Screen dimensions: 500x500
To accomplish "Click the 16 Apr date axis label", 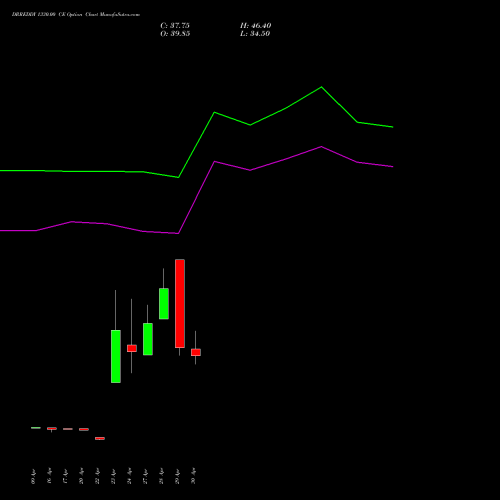I will point(49,476).
